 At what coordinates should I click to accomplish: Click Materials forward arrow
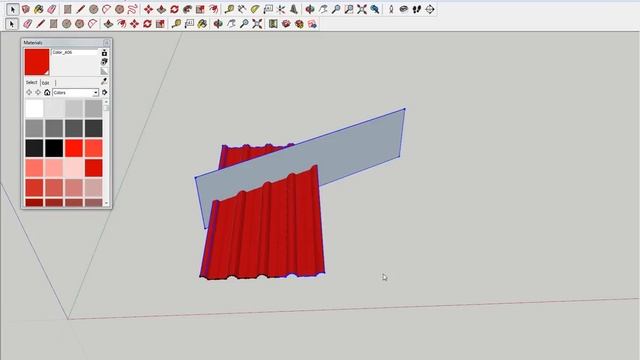tap(38, 93)
